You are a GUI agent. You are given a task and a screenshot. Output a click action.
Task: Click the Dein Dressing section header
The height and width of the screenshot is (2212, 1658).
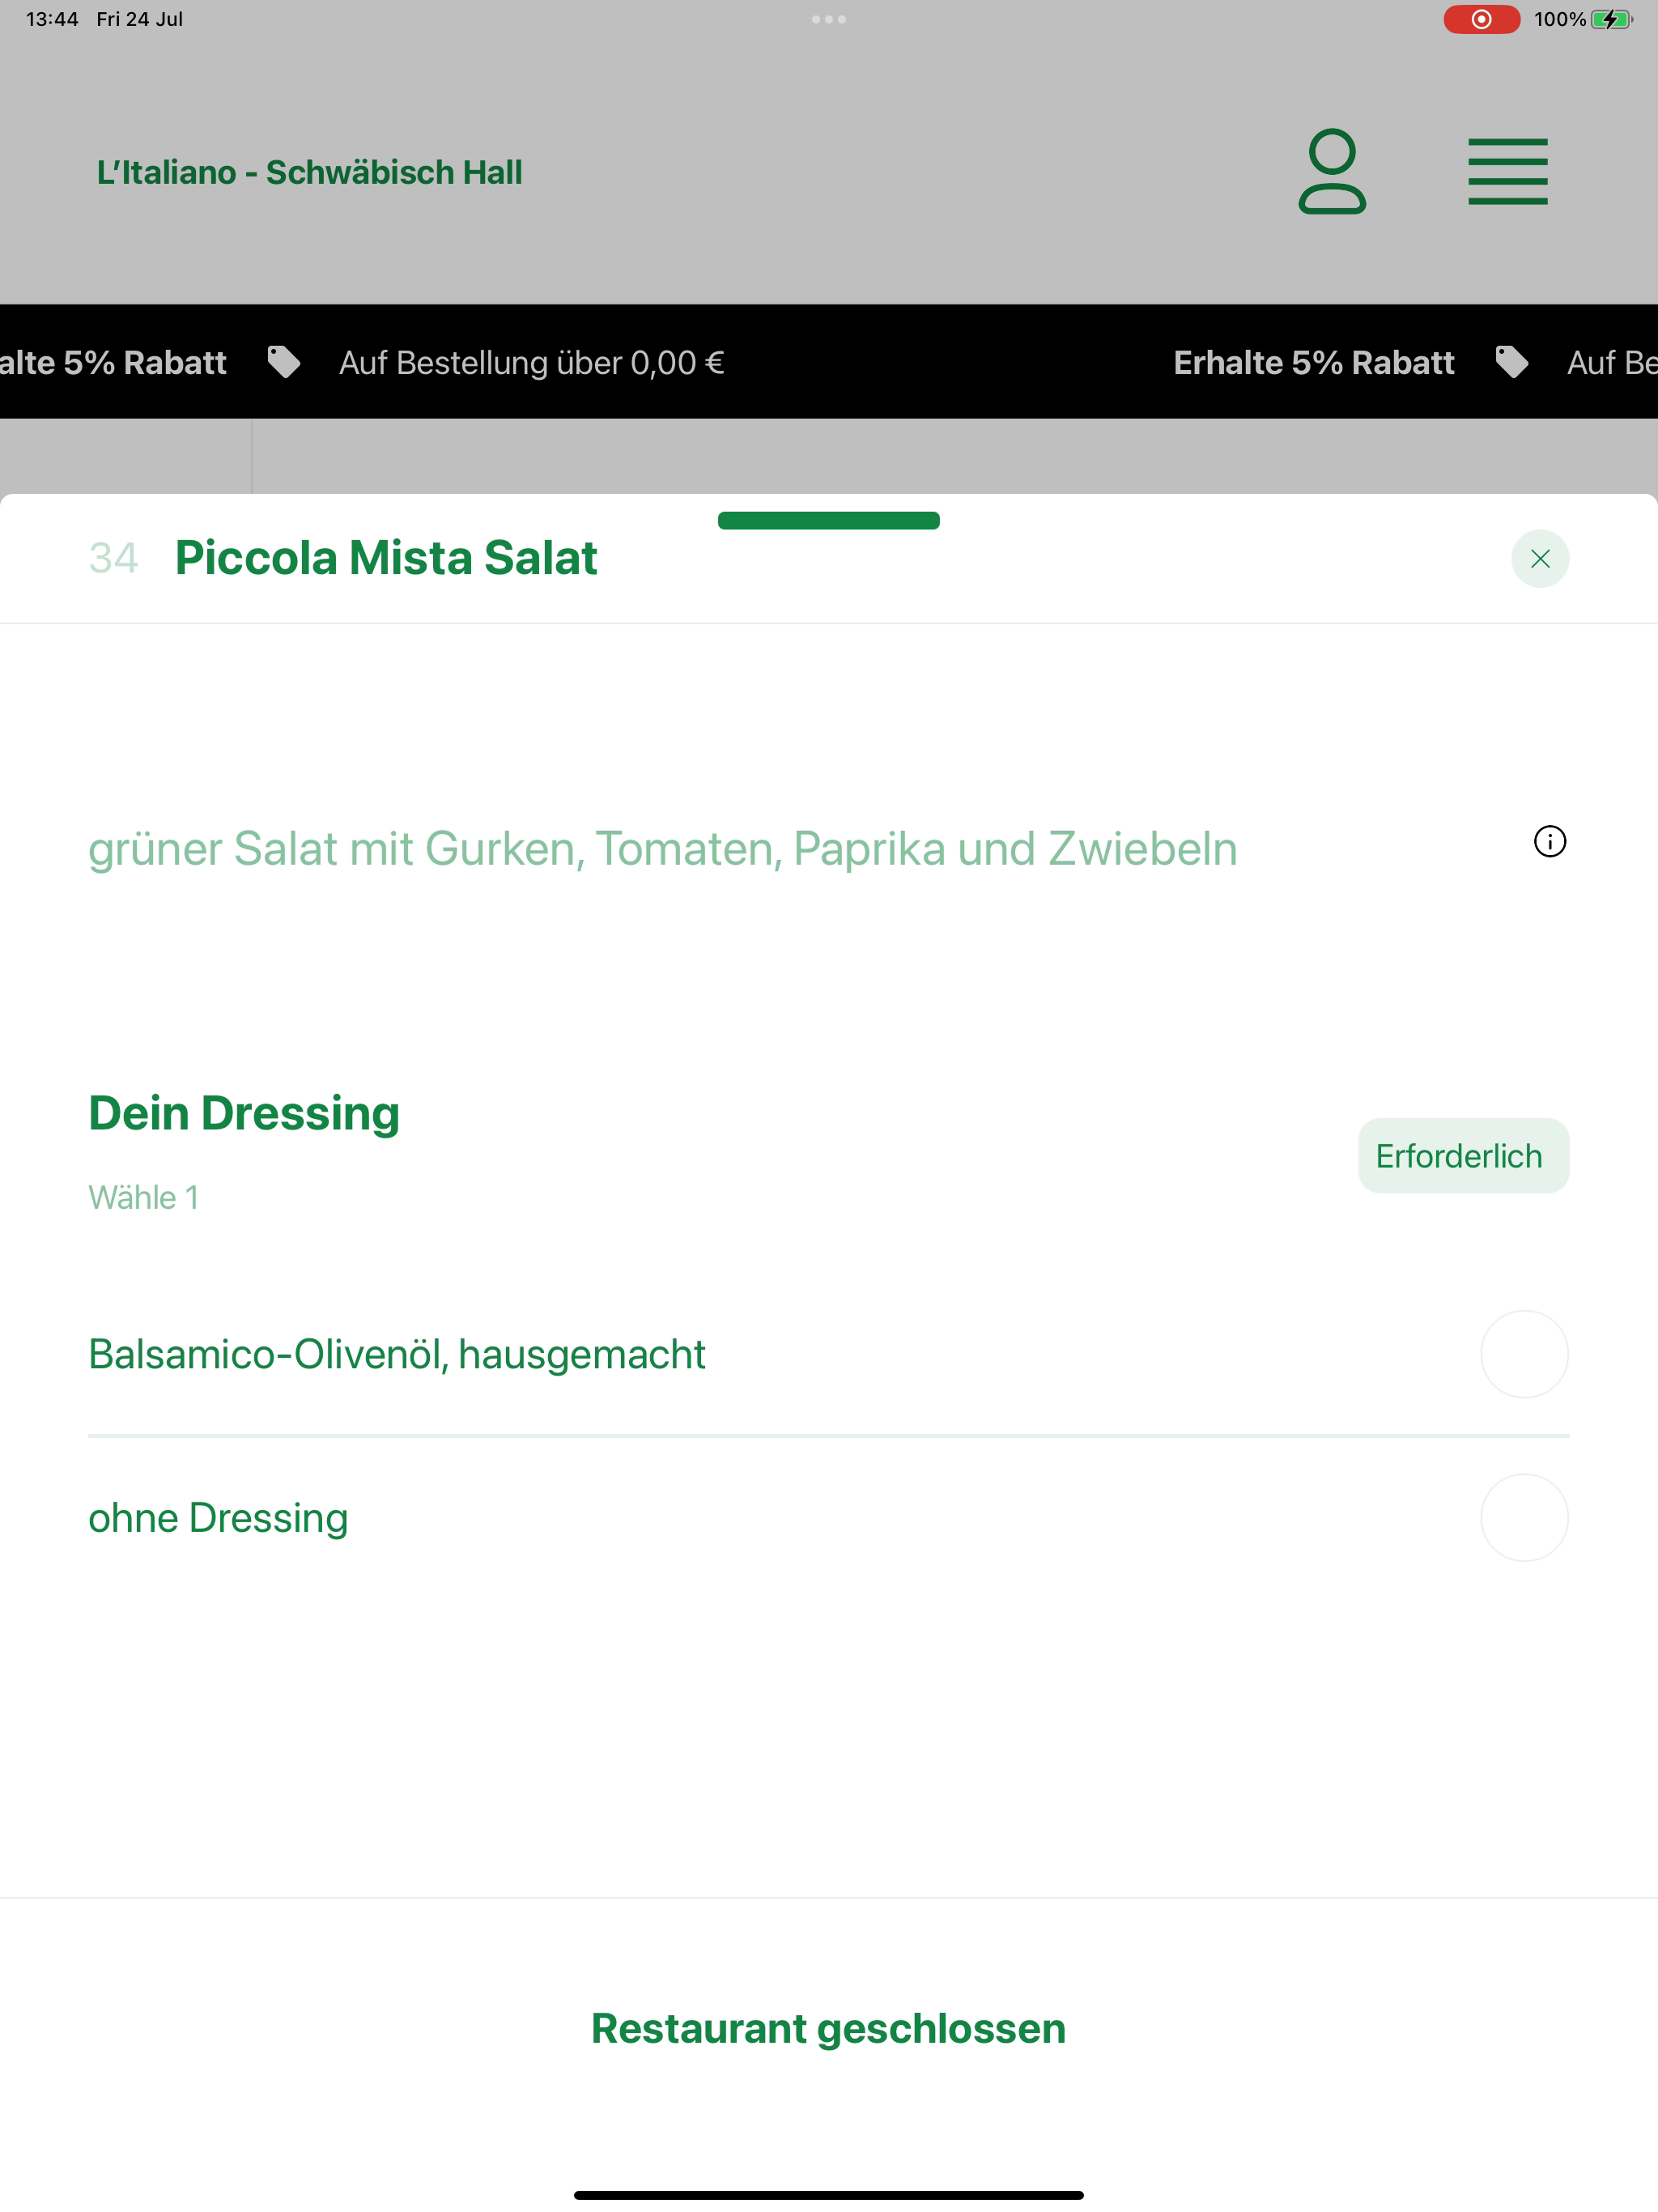coord(244,1113)
